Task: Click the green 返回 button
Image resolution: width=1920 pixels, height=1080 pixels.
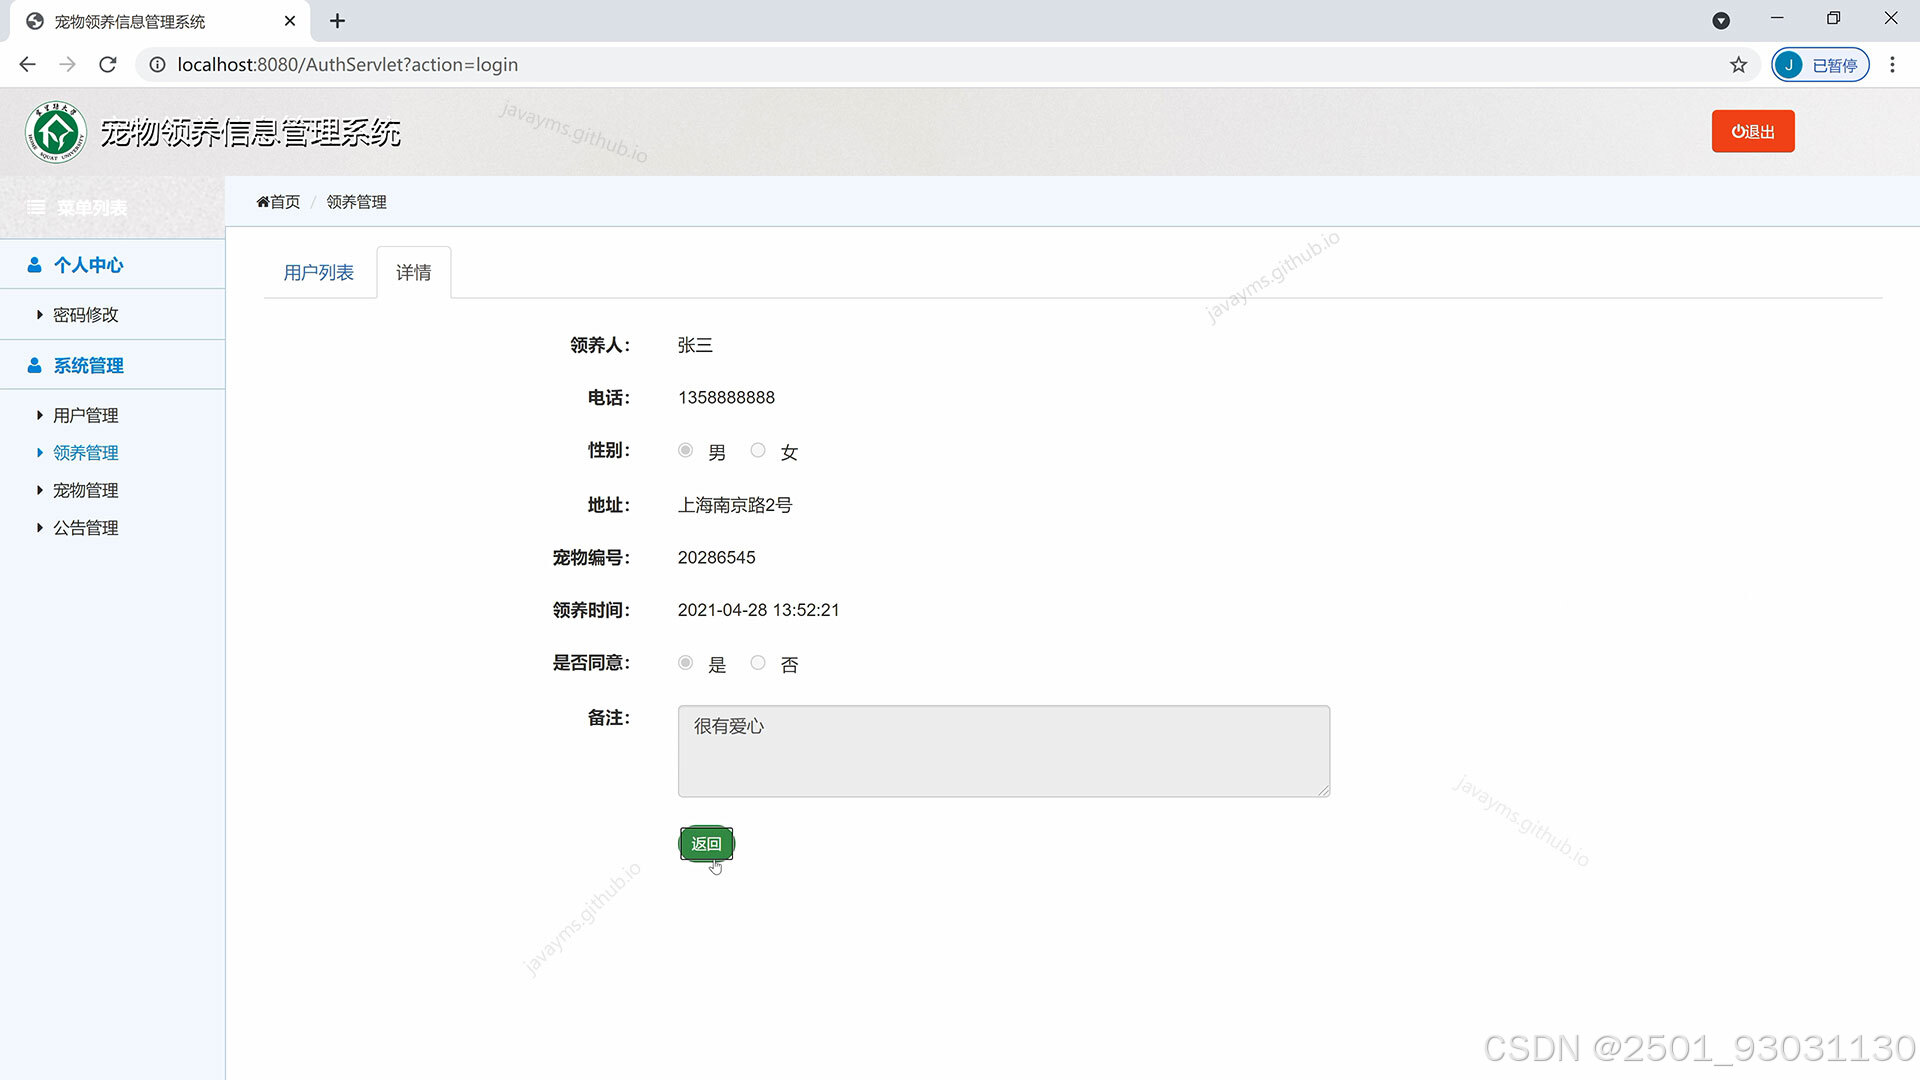Action: [x=706, y=844]
